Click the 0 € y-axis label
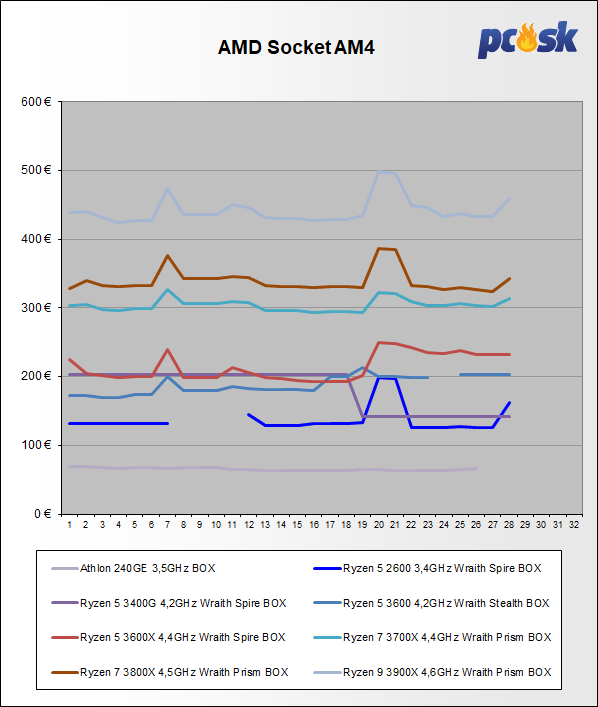This screenshot has height=707, width=598. pyautogui.click(x=42, y=514)
